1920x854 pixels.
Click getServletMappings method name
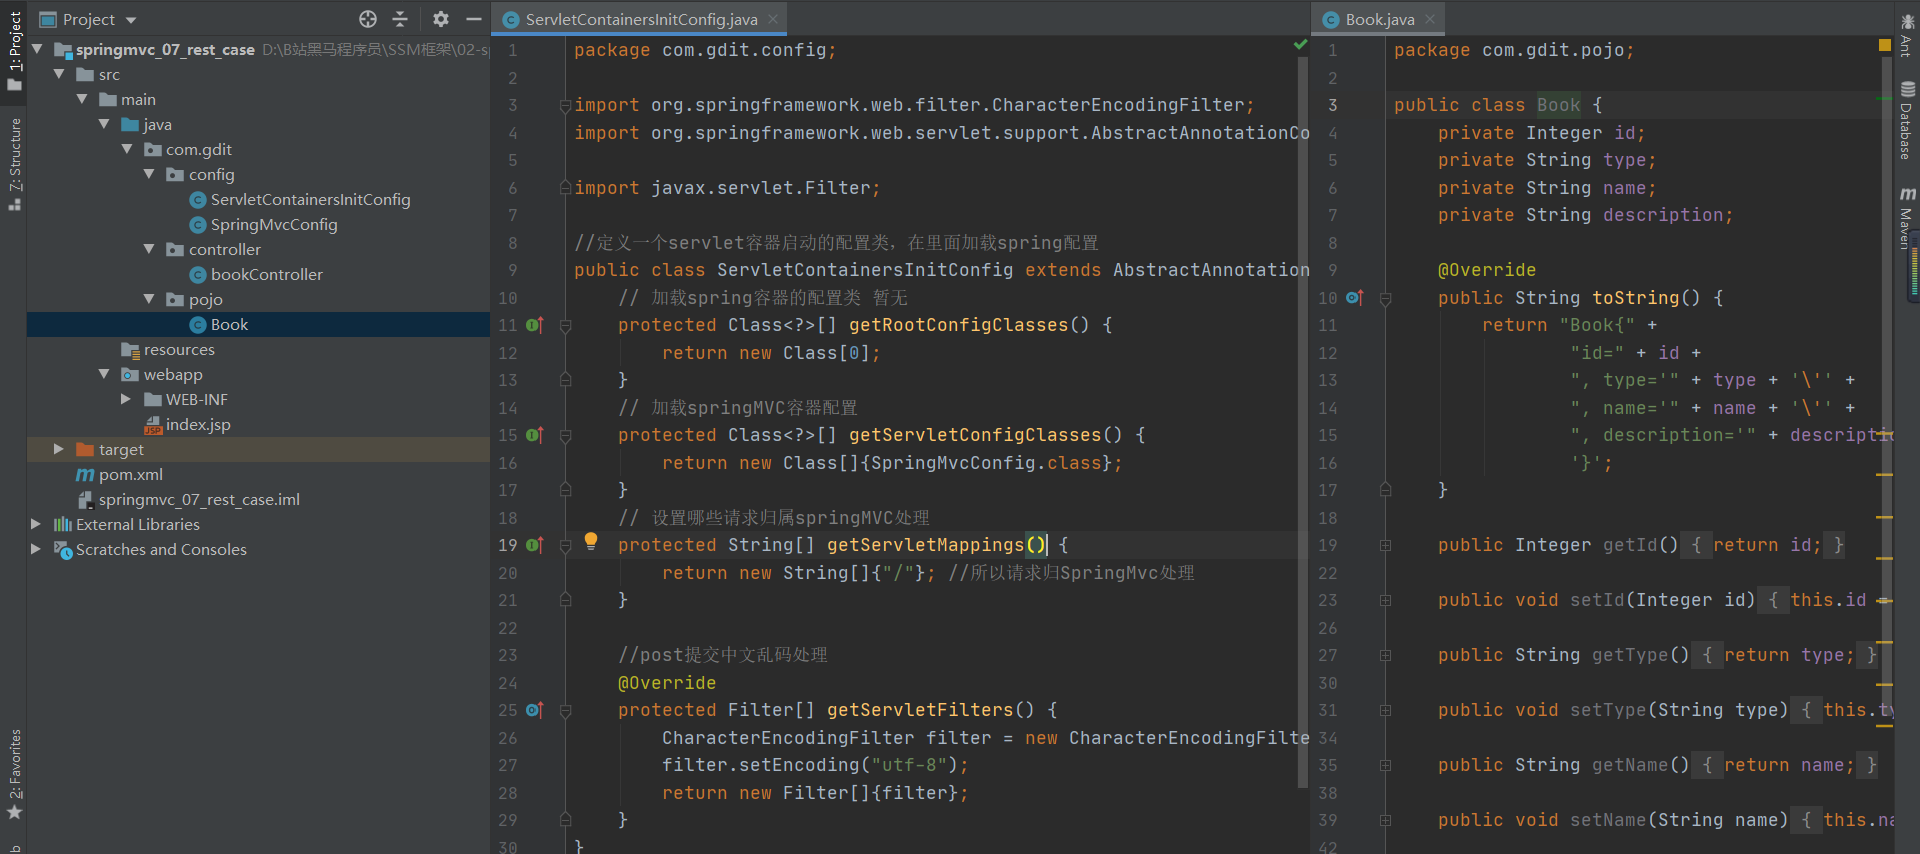click(x=925, y=545)
